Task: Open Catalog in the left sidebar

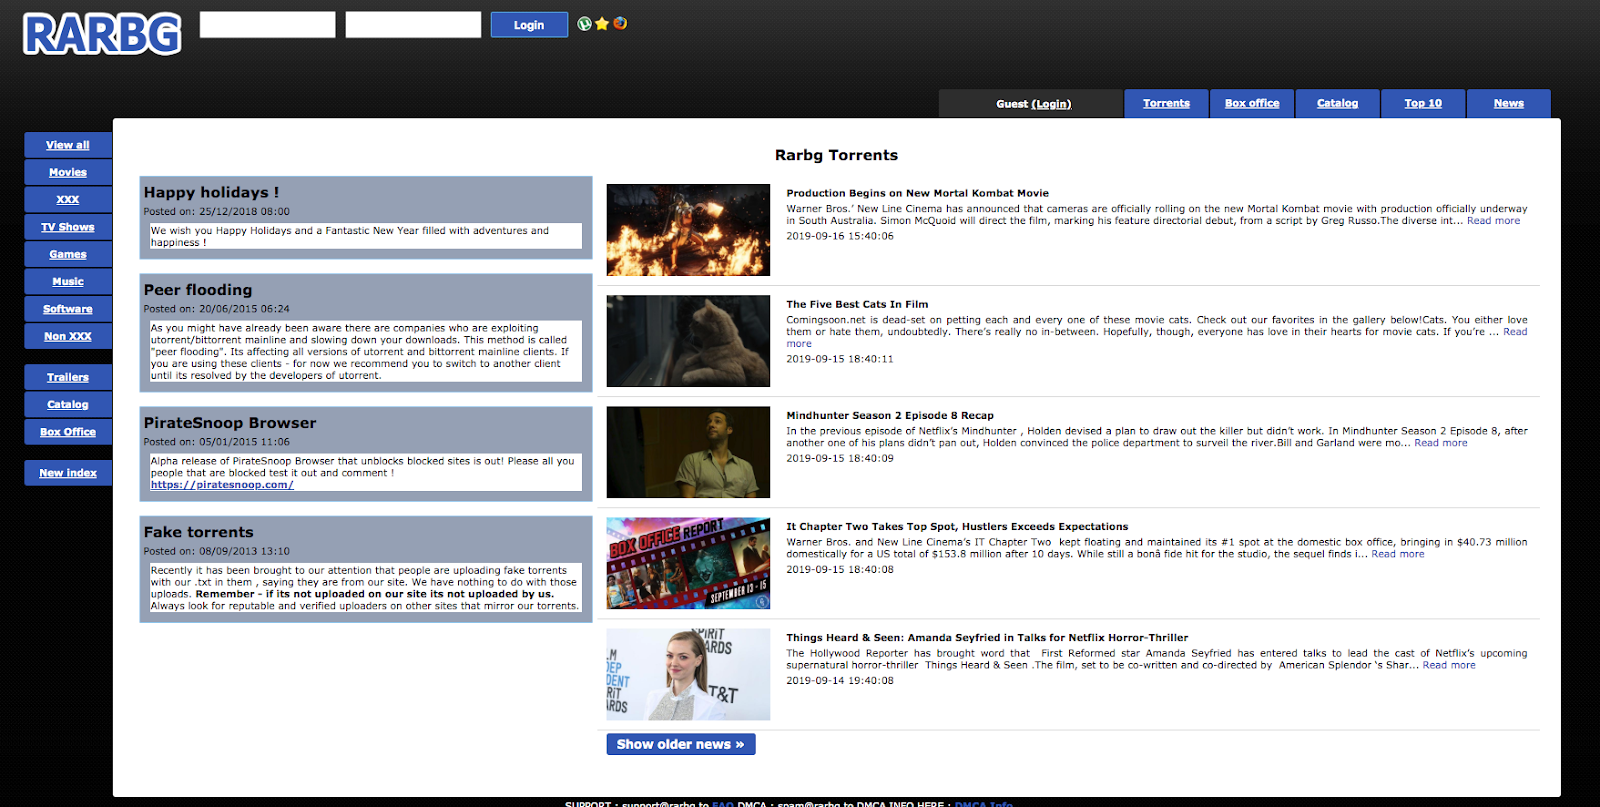Action: point(68,404)
